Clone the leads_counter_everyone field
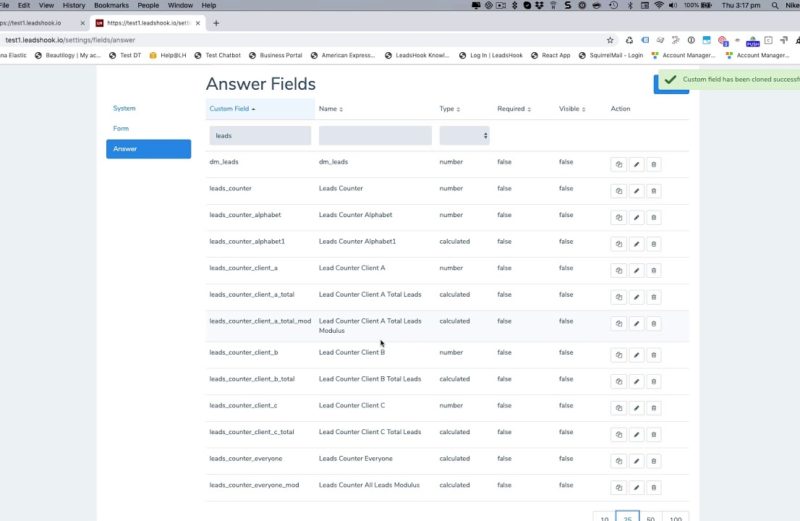The image size is (800, 521). 618,461
